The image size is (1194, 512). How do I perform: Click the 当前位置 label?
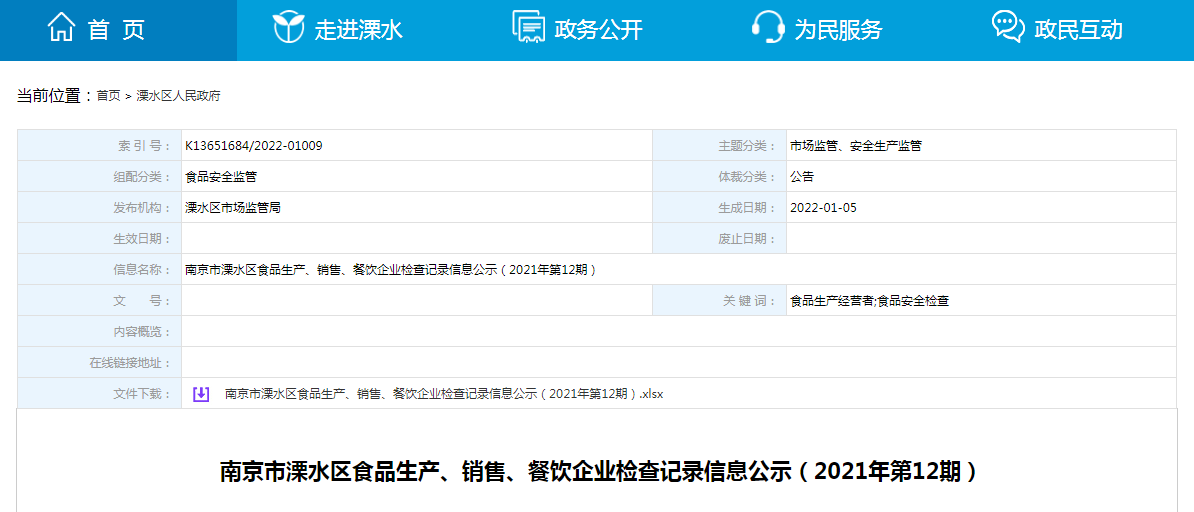(55, 96)
